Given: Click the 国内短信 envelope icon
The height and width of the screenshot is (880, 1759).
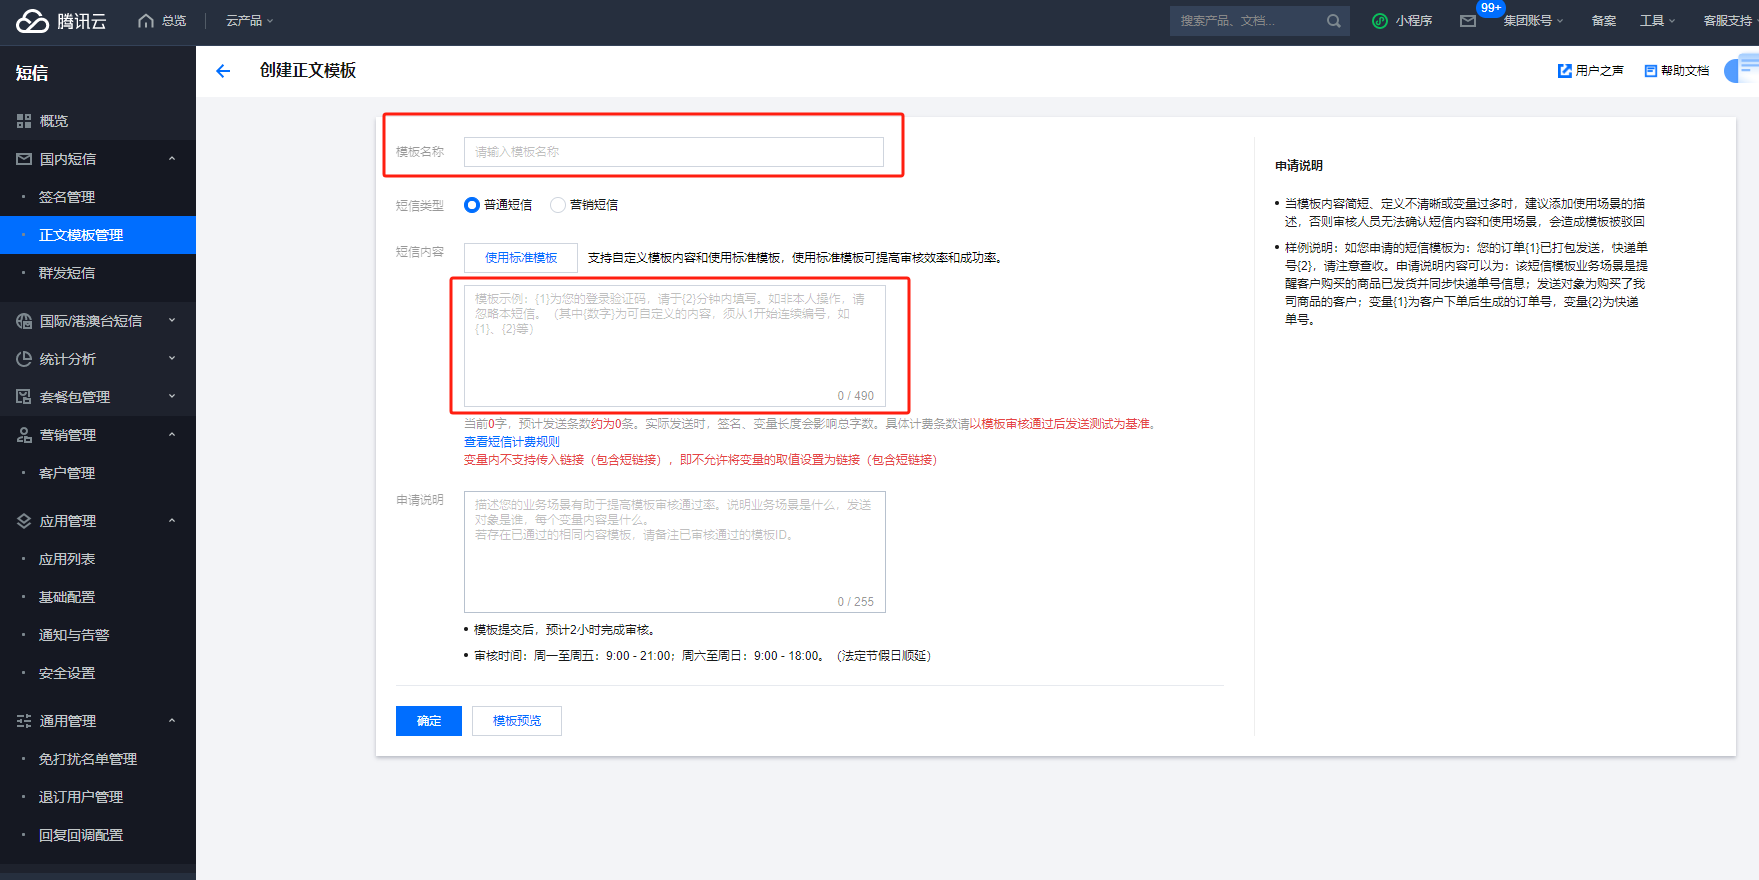Looking at the screenshot, I should pyautogui.click(x=24, y=159).
